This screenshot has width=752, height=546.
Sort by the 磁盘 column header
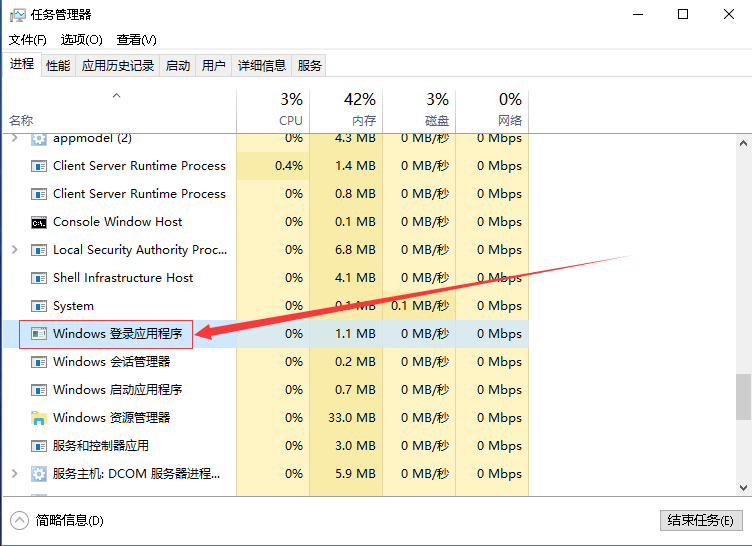pyautogui.click(x=419, y=110)
